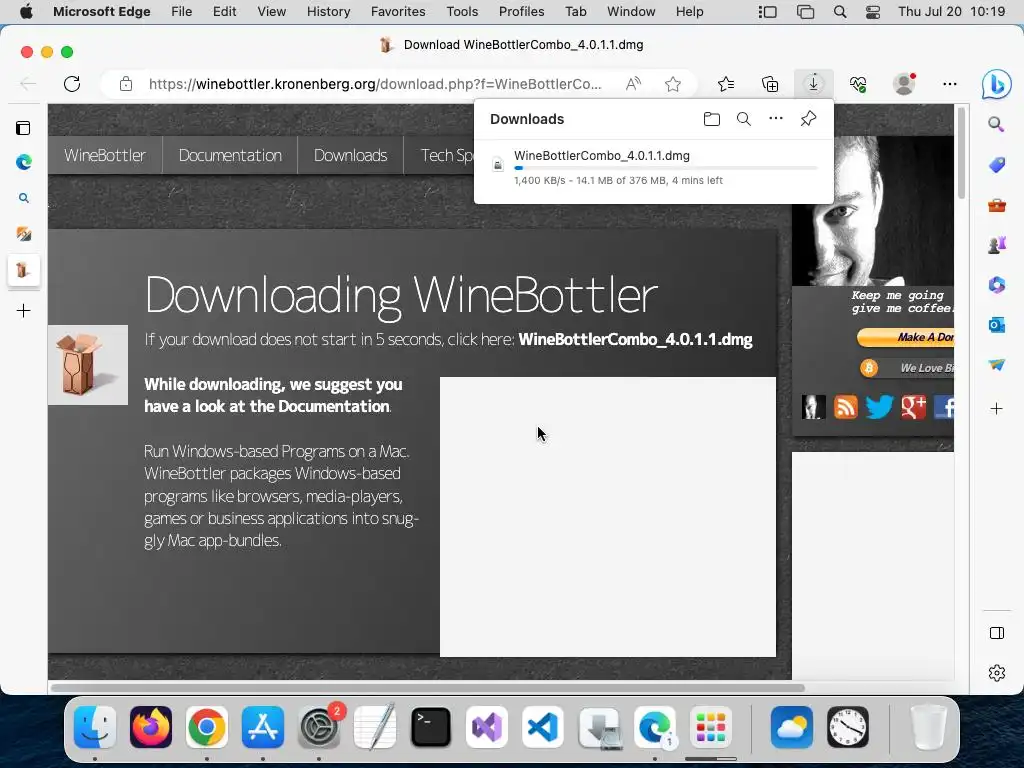Viewport: 1024px width, 768px height.
Task: Open downloads folder icon in Downloads panel
Action: coord(712,119)
